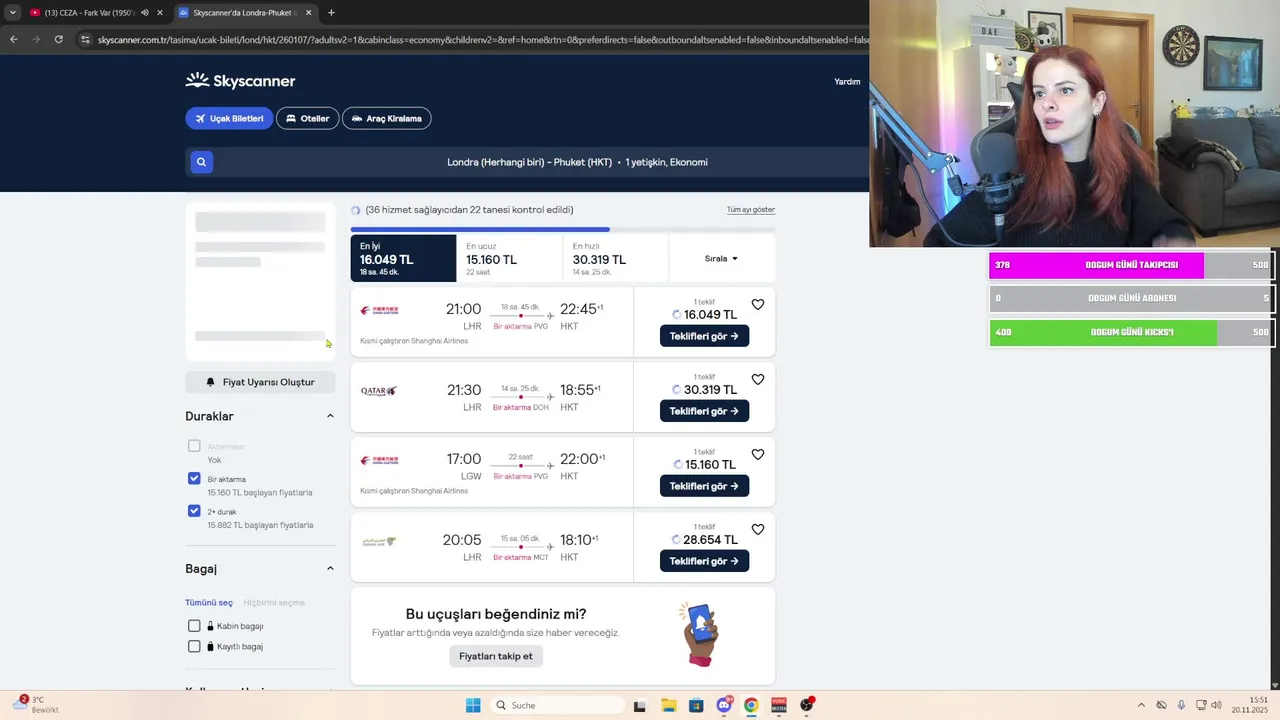Click the Skyscanner logo
Viewport: 1280px width, 720px height.
pos(240,81)
